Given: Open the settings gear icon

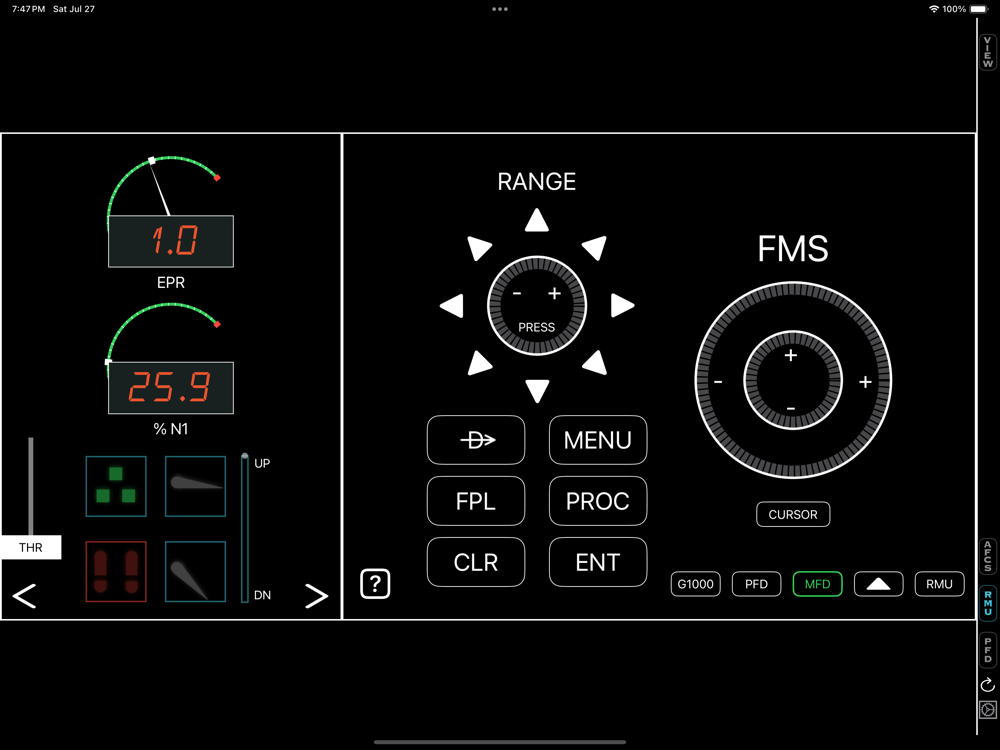Looking at the screenshot, I should 988,709.
